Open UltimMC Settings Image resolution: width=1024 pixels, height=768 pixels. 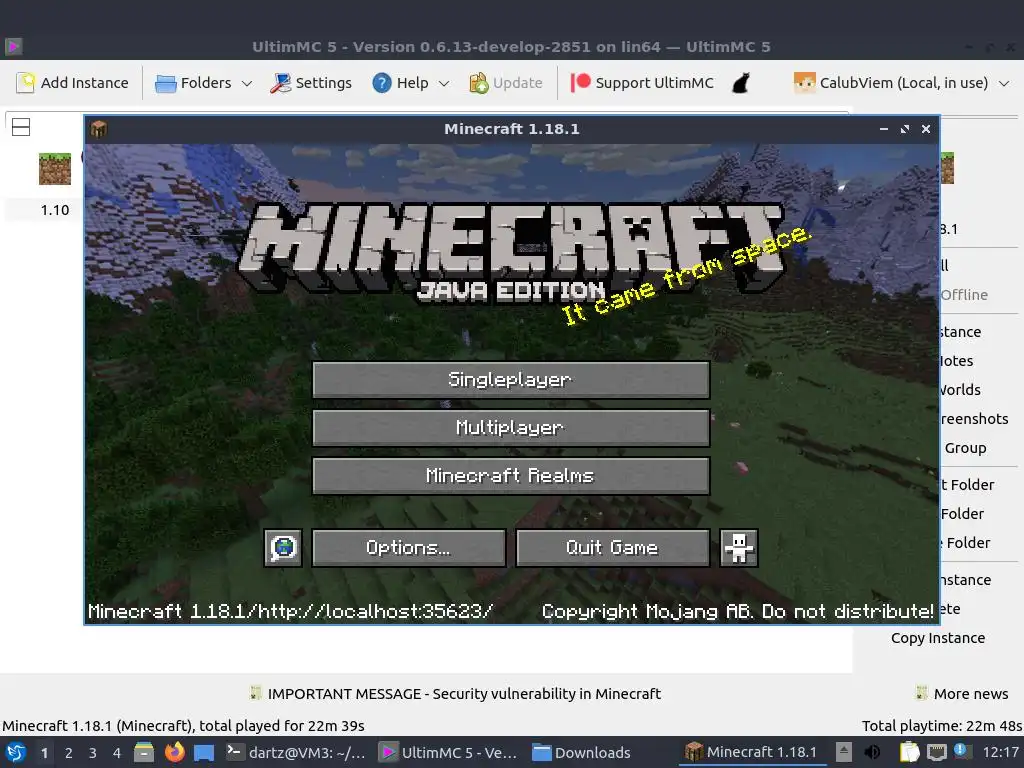click(x=311, y=83)
